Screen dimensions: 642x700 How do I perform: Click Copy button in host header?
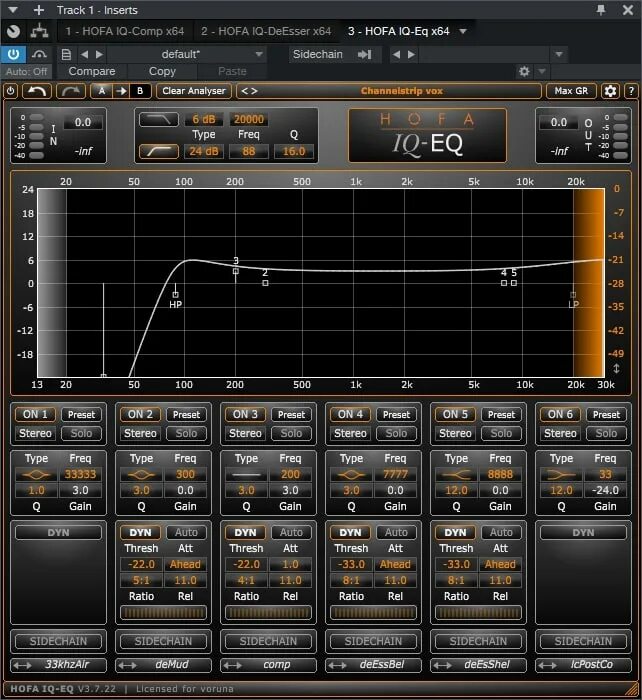click(162, 71)
